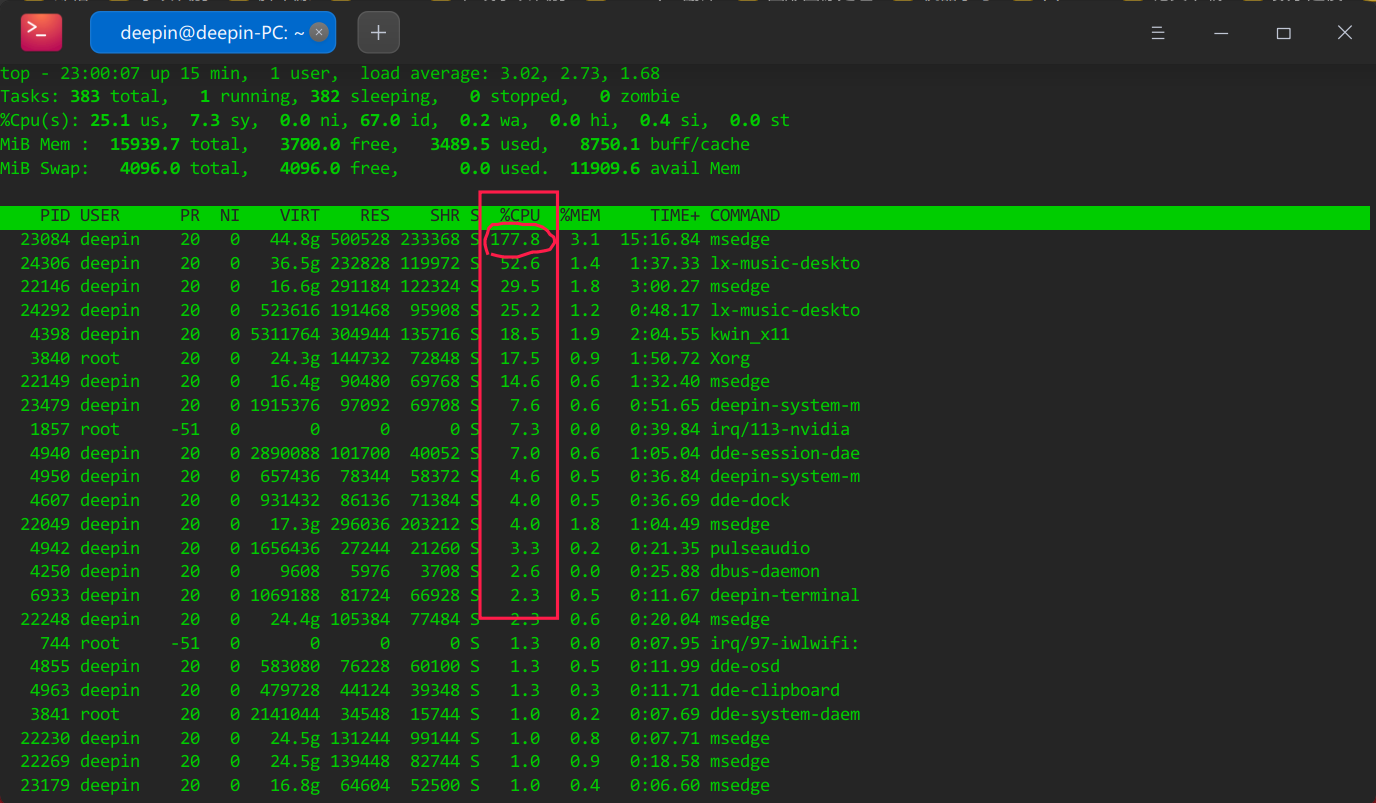Click the kwin_x11 command name
The height and width of the screenshot is (803, 1376).
[x=750, y=335]
